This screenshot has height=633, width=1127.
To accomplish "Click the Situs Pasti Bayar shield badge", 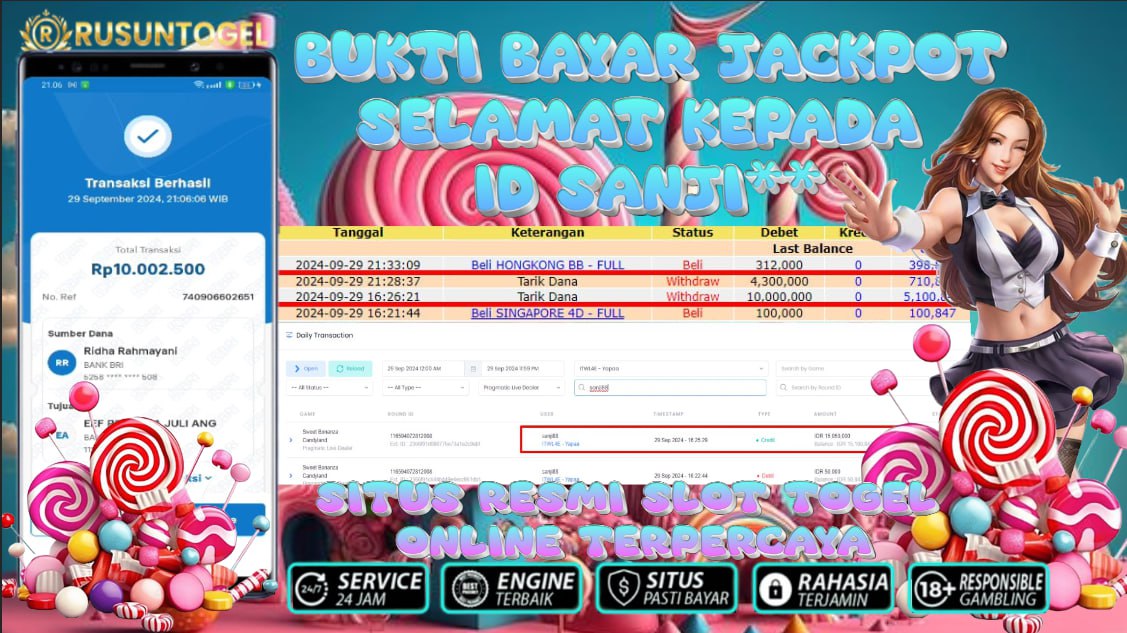I will tap(667, 588).
